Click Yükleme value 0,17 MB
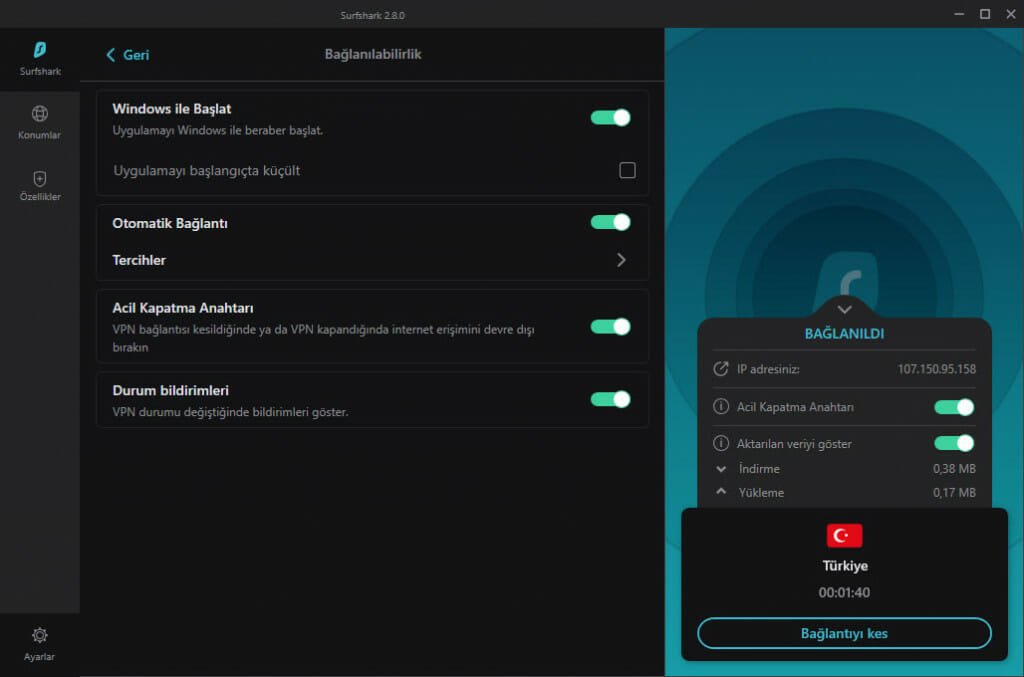Screen dimensions: 1024x677 pyautogui.click(x=954, y=493)
